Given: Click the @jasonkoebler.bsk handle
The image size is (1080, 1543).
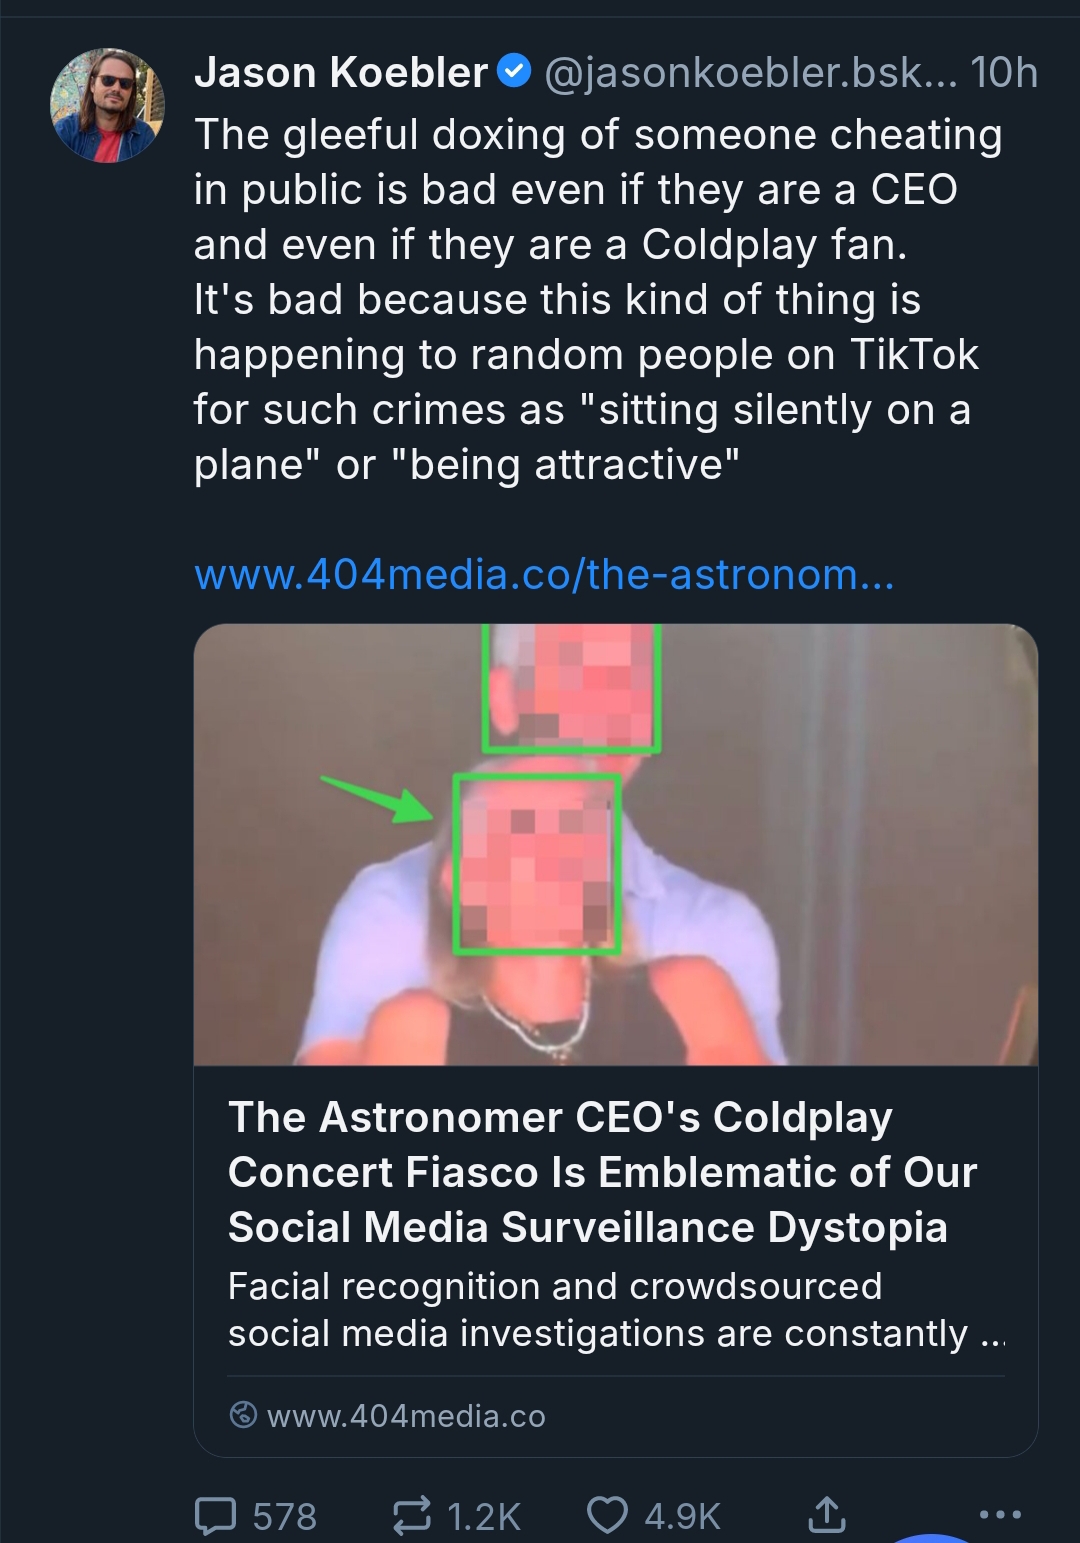Looking at the screenshot, I should coord(749,72).
